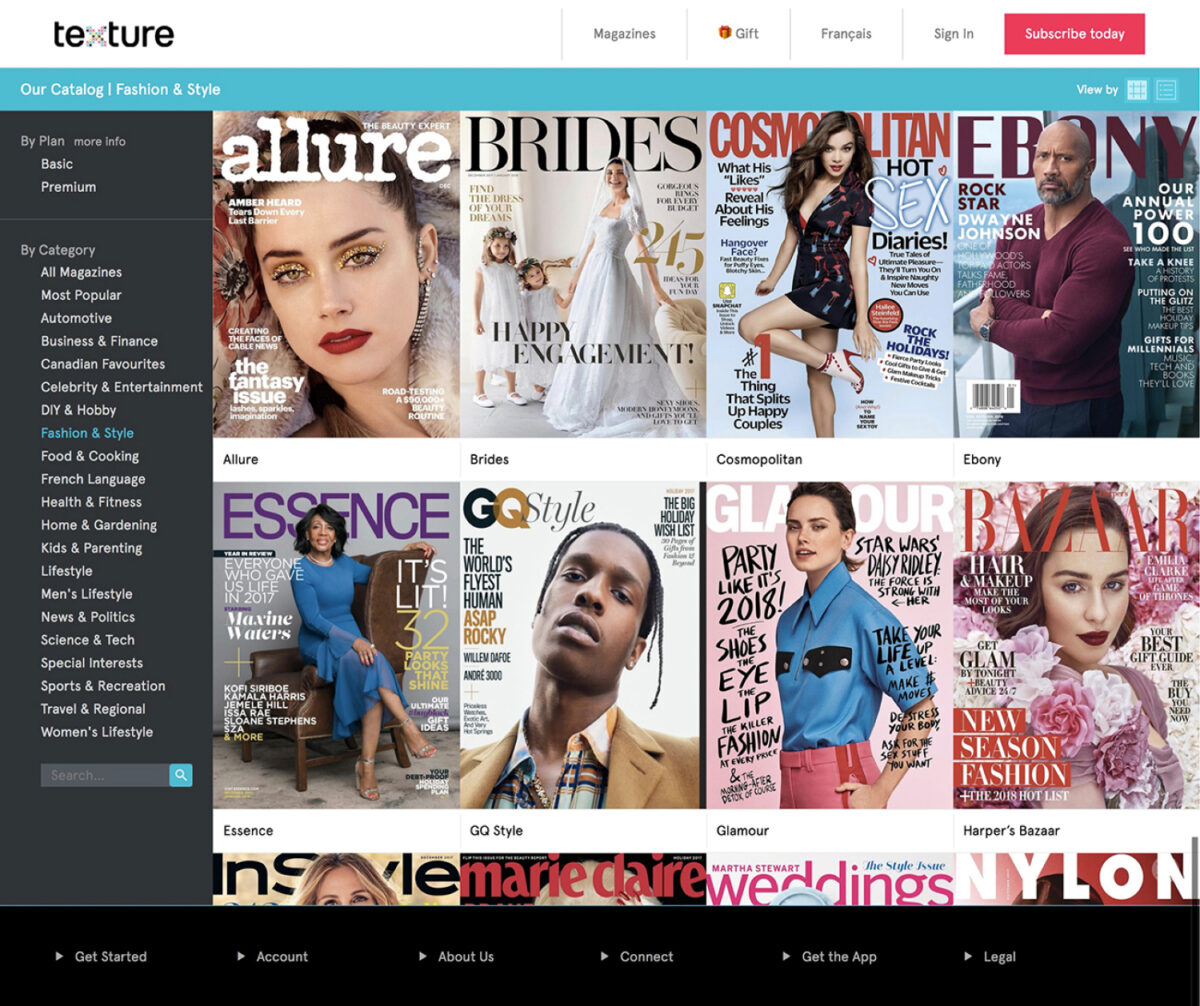Open Men's Lifestyle category
Viewport: 1200px width, 1006px height.
pyautogui.click(x=87, y=594)
